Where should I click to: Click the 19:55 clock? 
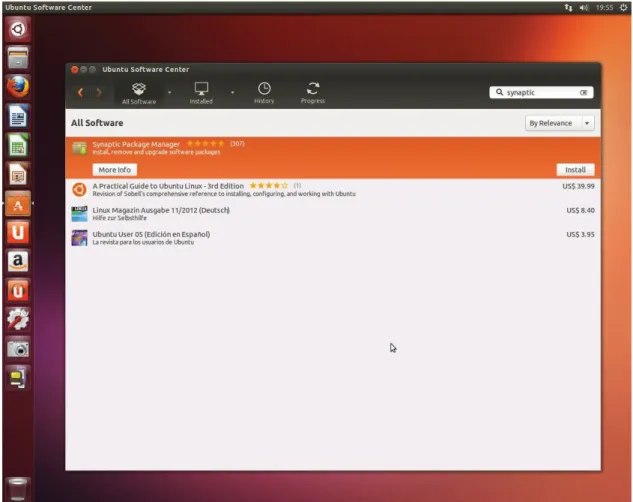(604, 7)
